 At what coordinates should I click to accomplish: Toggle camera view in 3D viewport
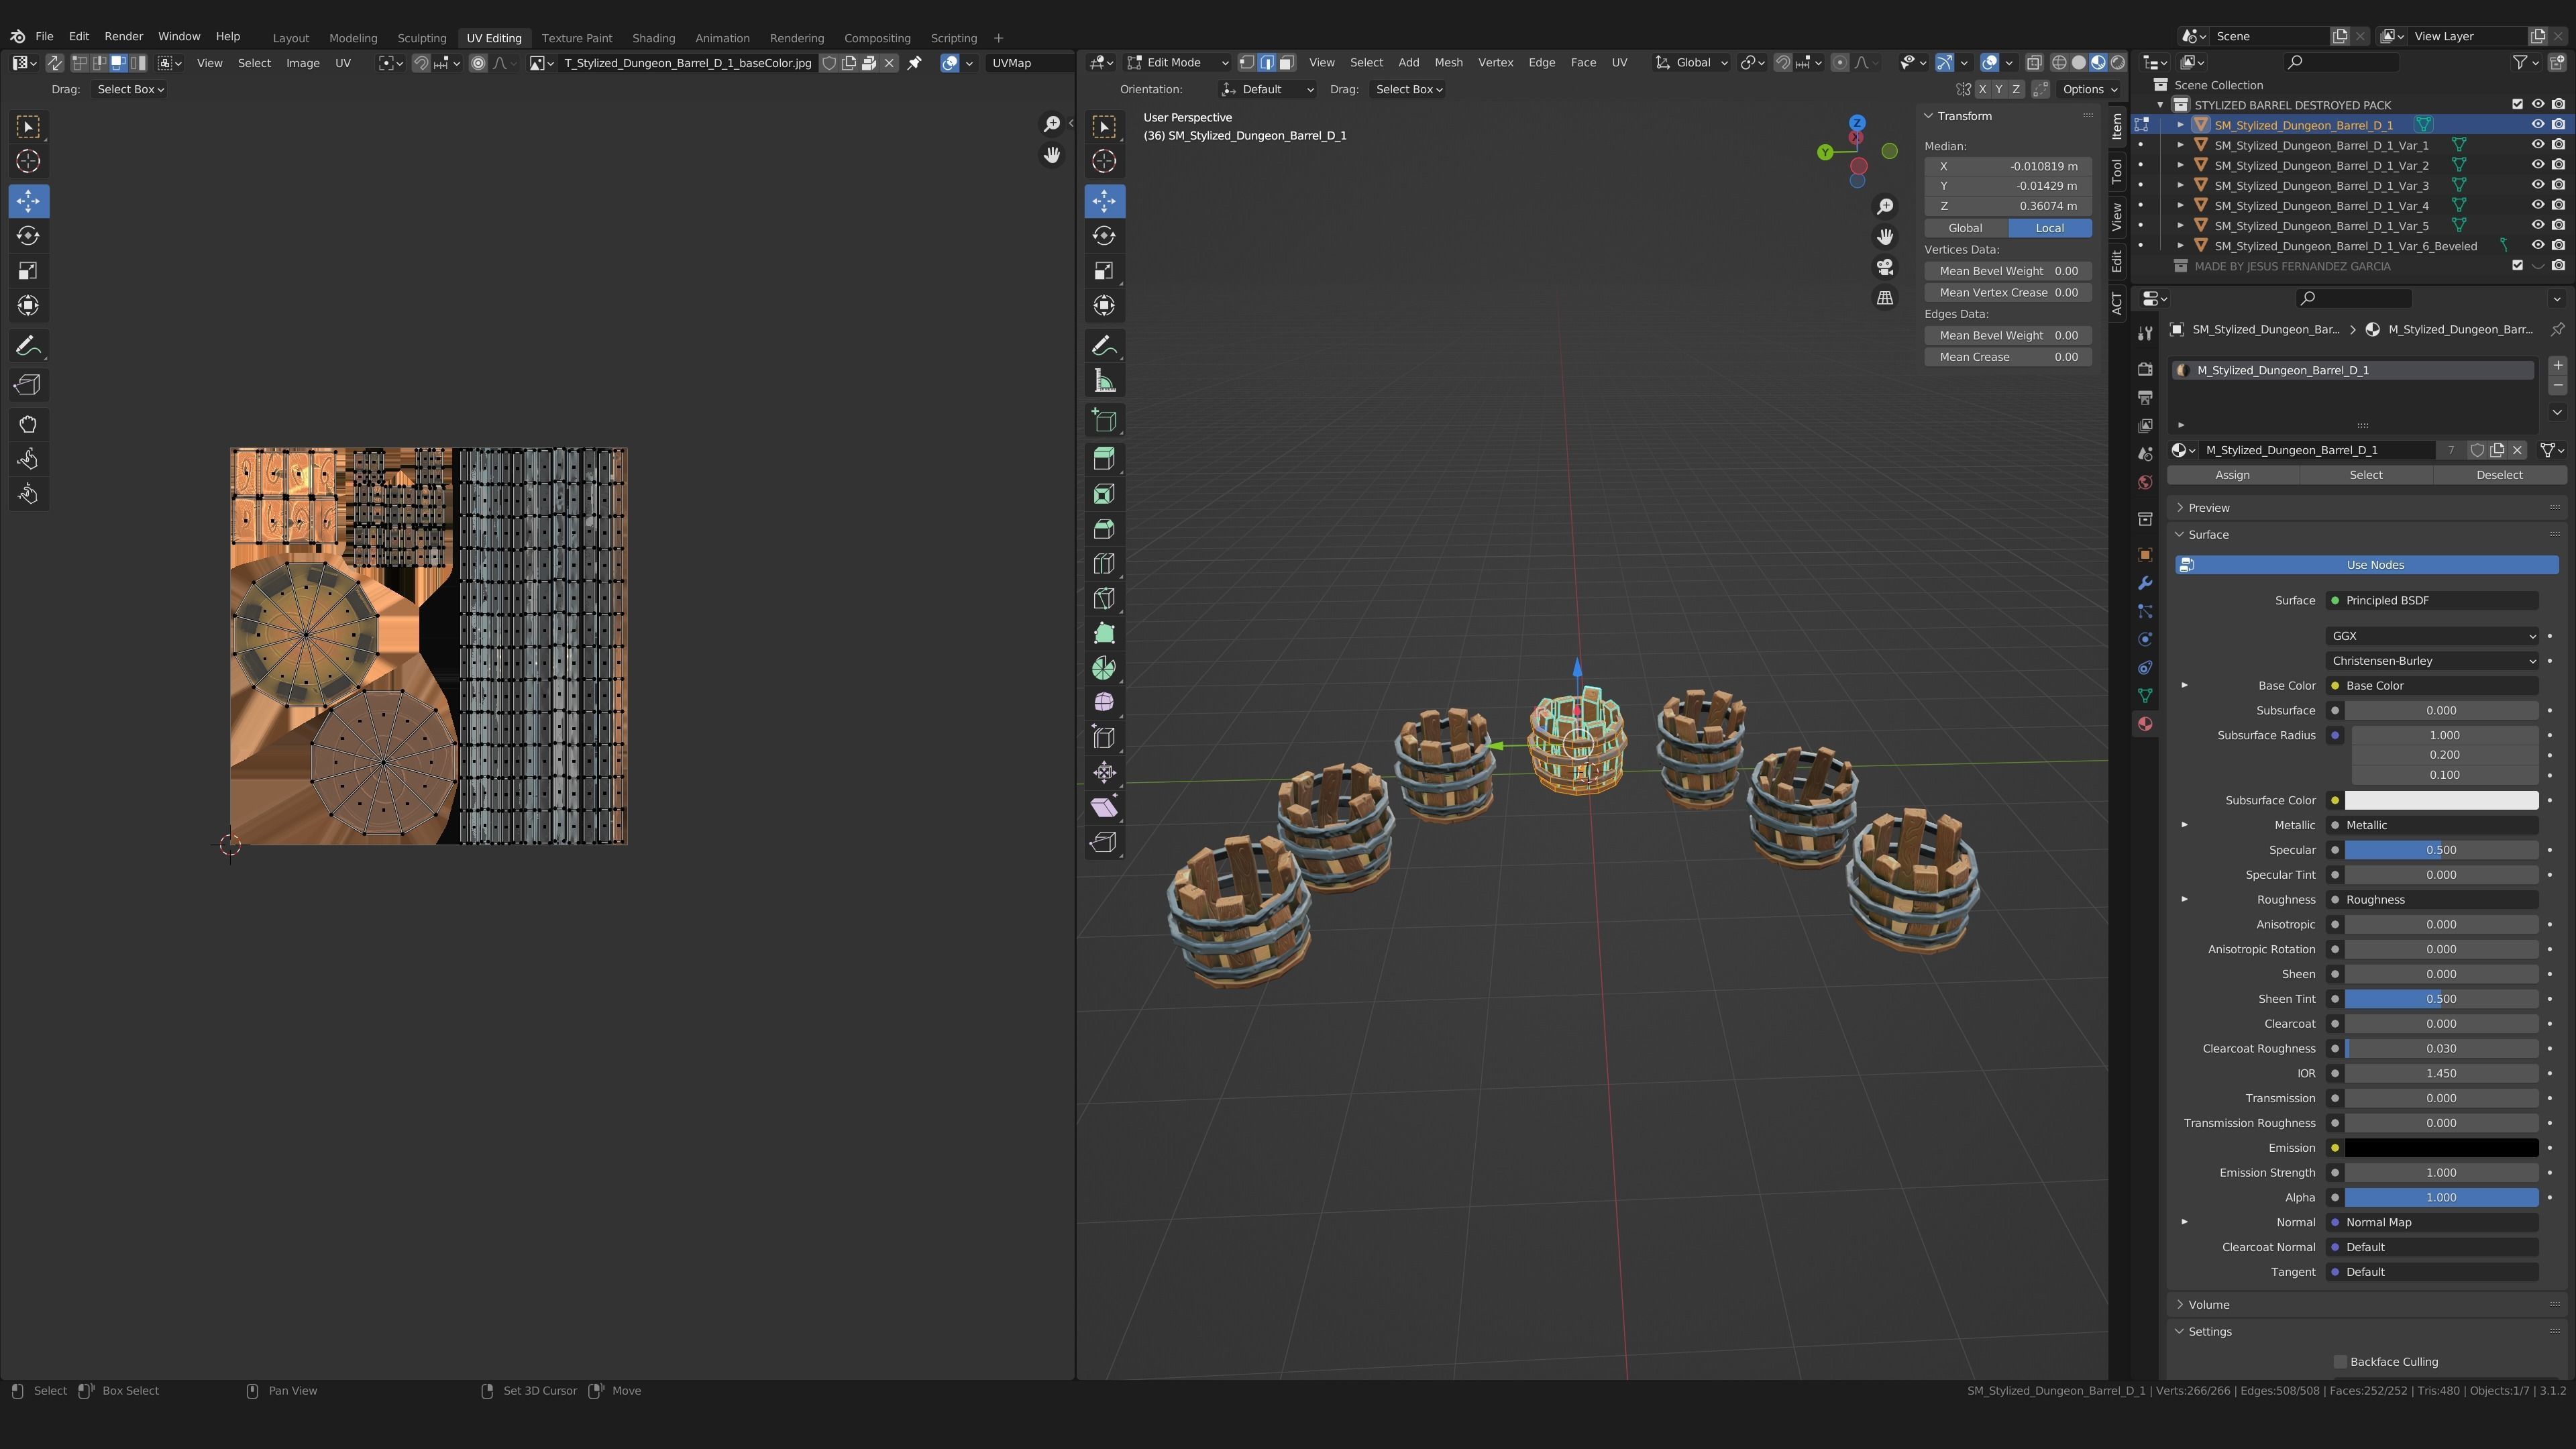[1885, 267]
